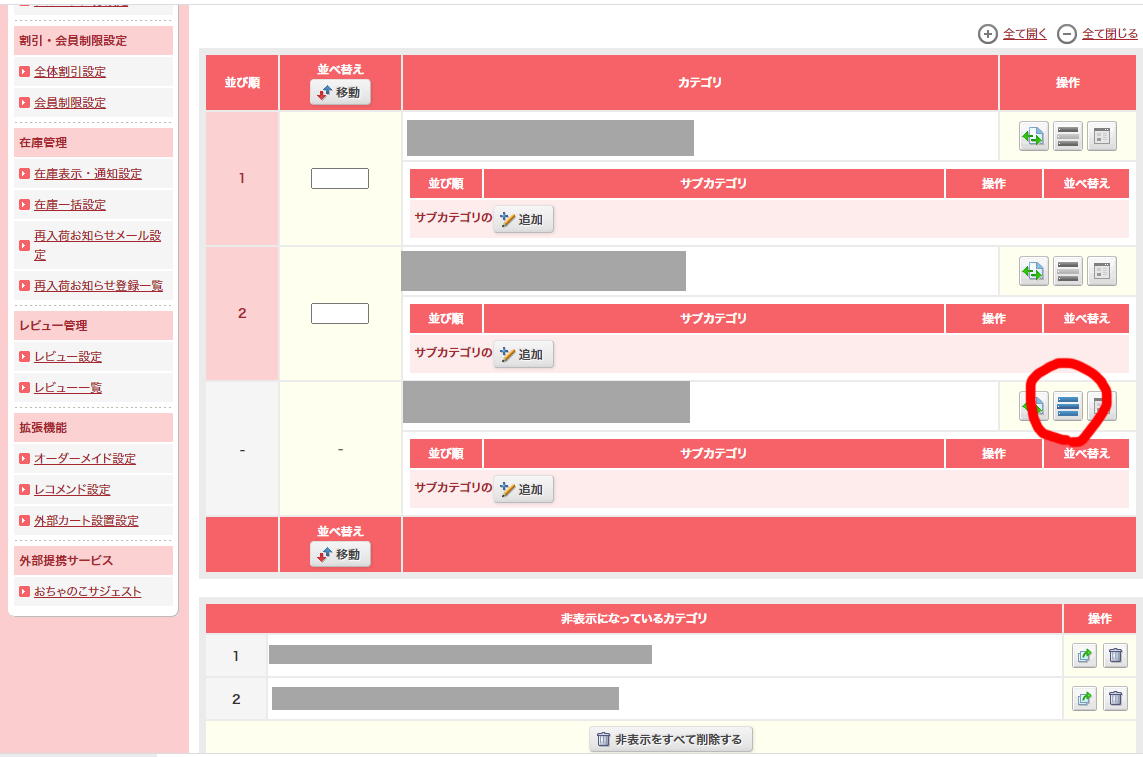Click the sort order input for category 1

[340, 179]
